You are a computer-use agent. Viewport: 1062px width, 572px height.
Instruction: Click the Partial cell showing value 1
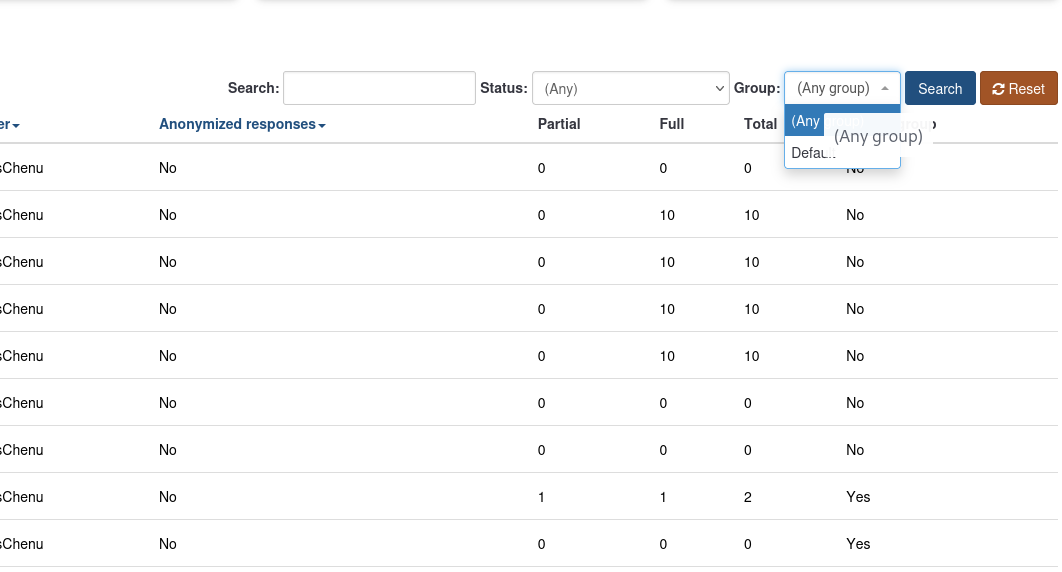[x=542, y=497]
